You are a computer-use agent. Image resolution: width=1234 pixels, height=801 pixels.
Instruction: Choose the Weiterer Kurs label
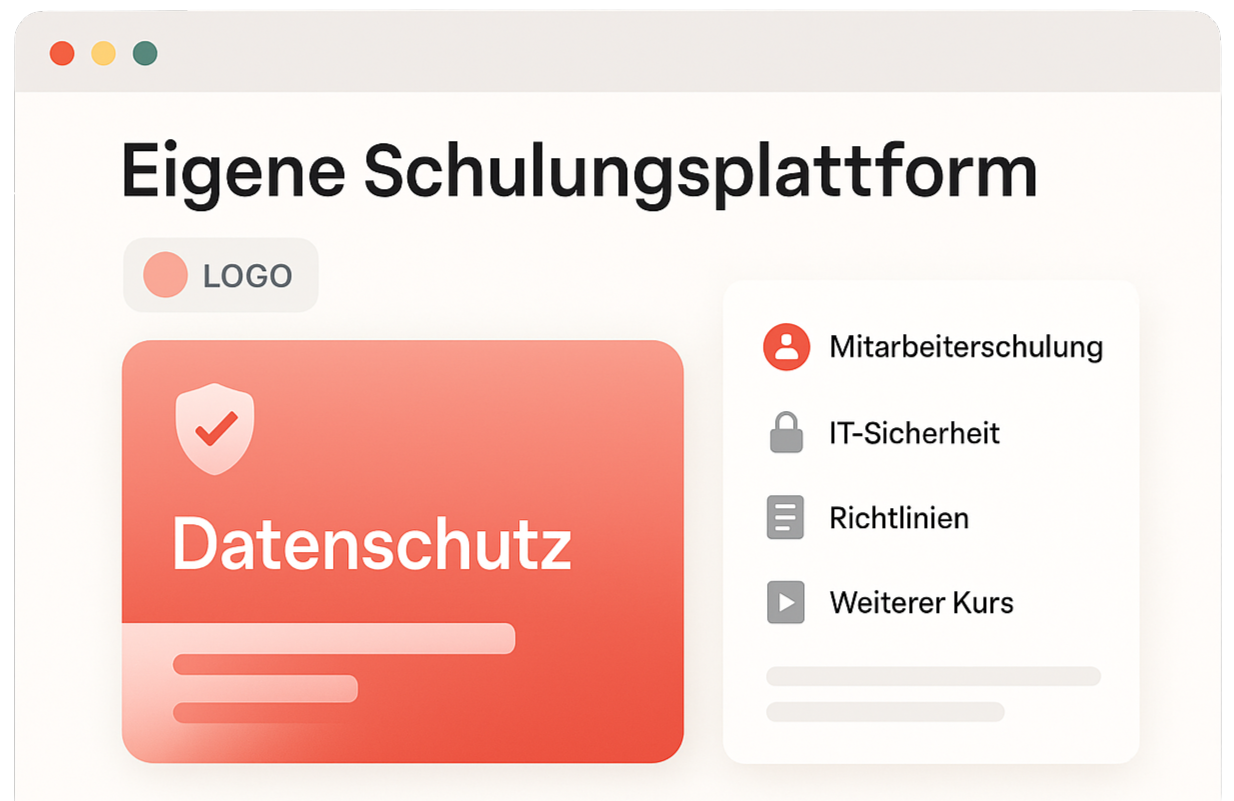[x=921, y=603]
